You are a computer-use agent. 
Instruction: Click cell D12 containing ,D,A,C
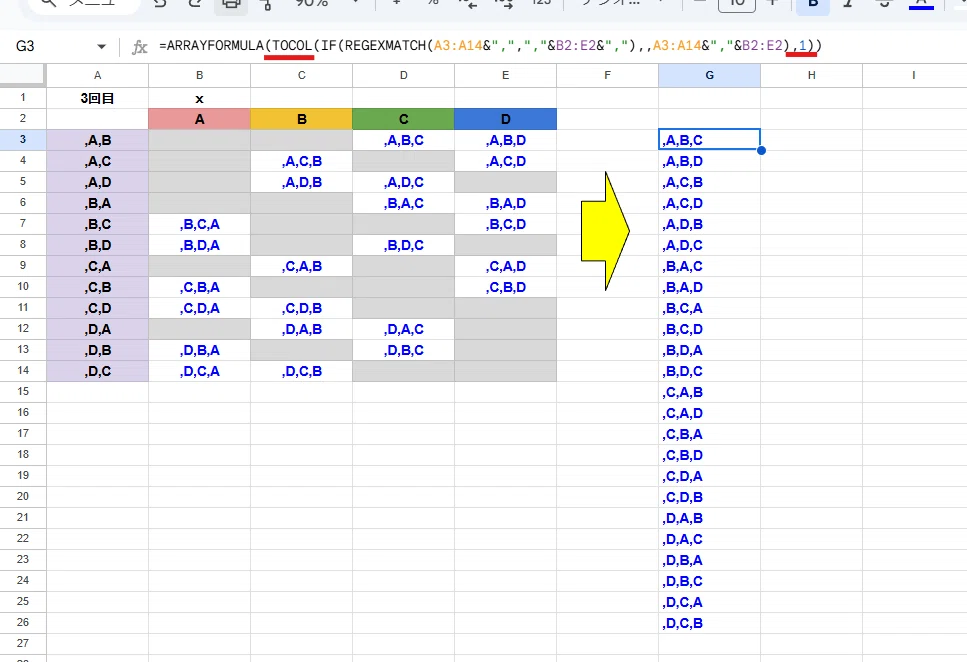click(403, 329)
